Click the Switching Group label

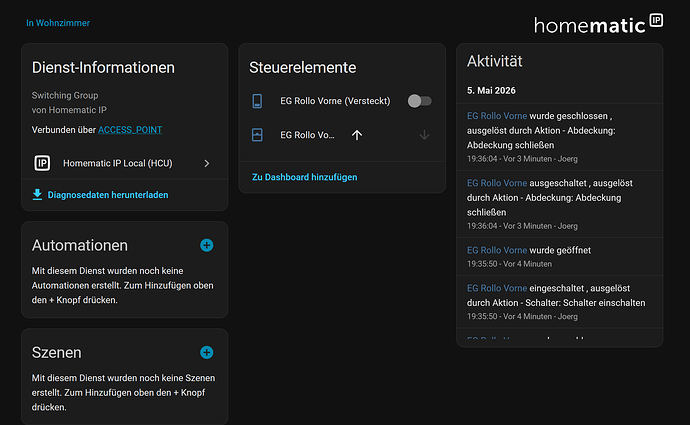pos(65,95)
